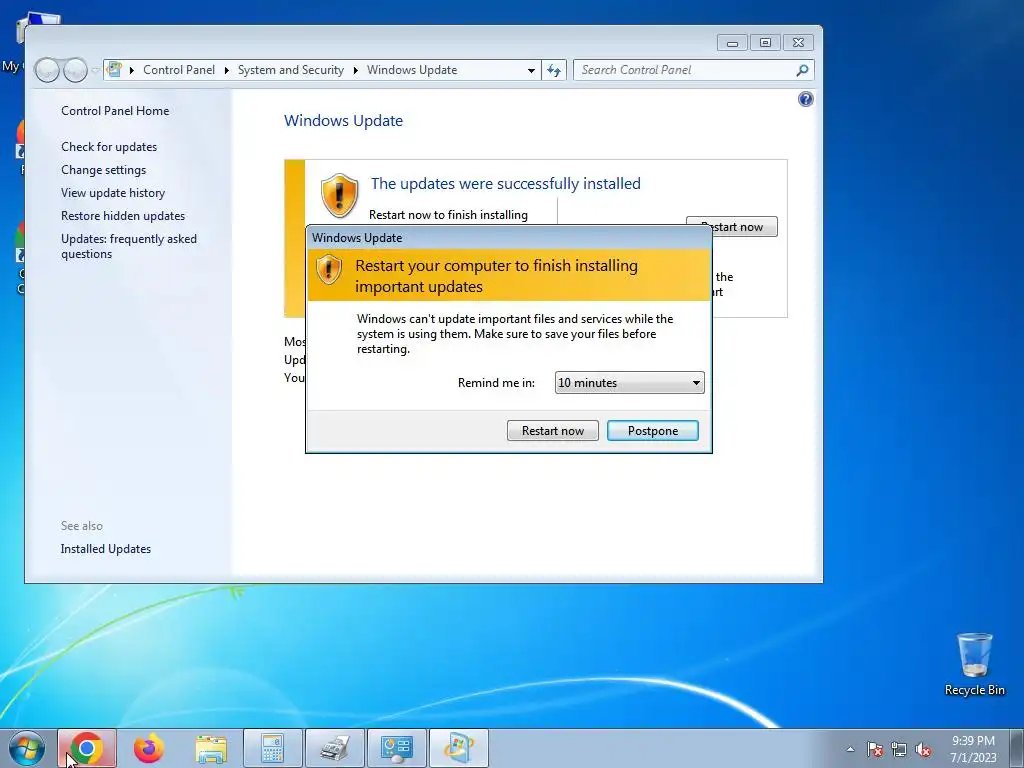This screenshot has width=1024, height=768.
Task: Open Windows Explorer folder icon in taskbar
Action: pos(211,748)
